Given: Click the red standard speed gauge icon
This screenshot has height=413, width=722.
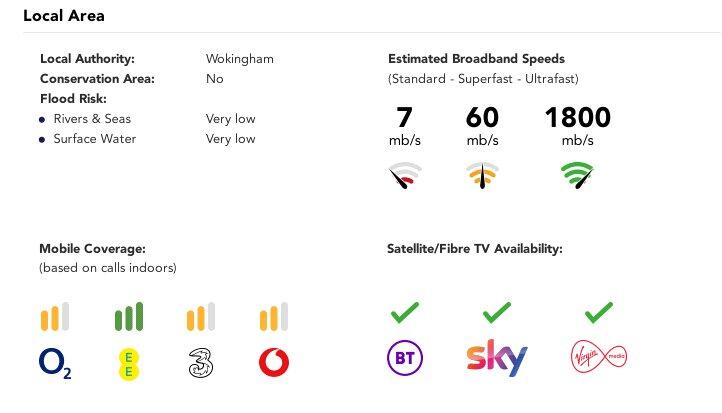Looking at the screenshot, I should click(x=404, y=176).
